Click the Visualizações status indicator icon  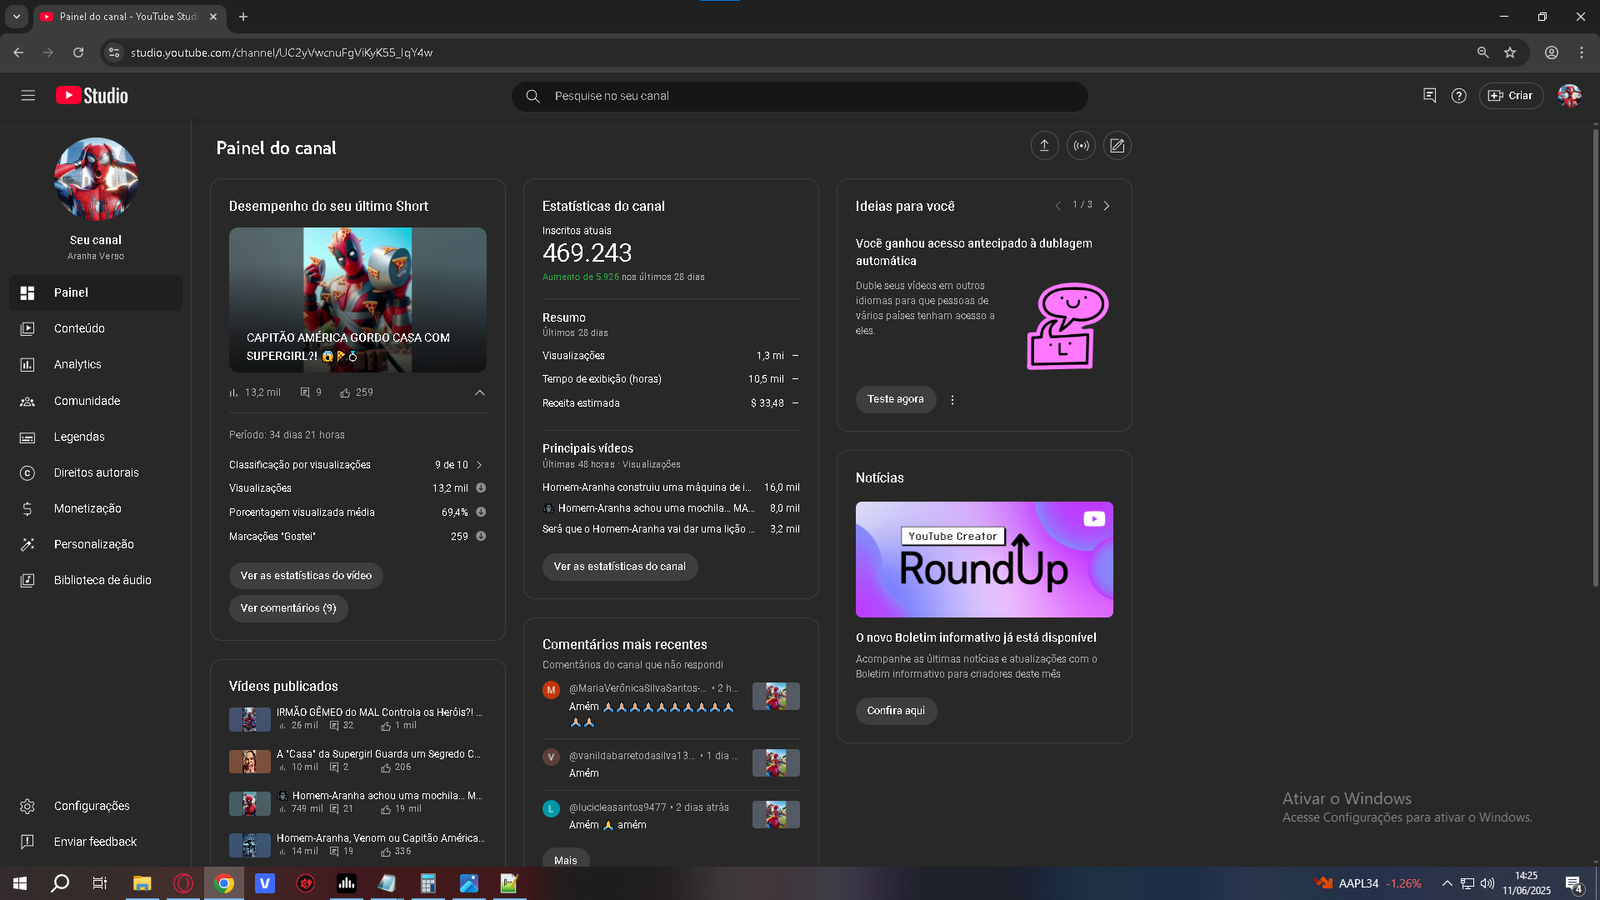pyautogui.click(x=481, y=488)
